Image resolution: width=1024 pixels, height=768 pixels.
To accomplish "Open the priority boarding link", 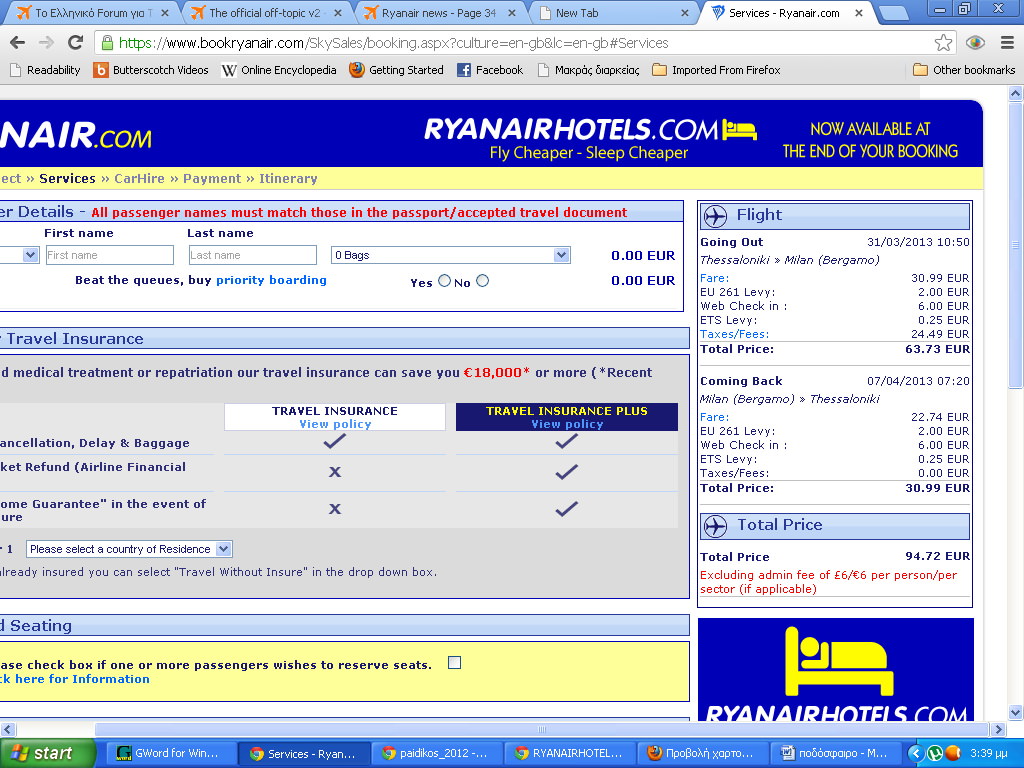I will (x=271, y=280).
